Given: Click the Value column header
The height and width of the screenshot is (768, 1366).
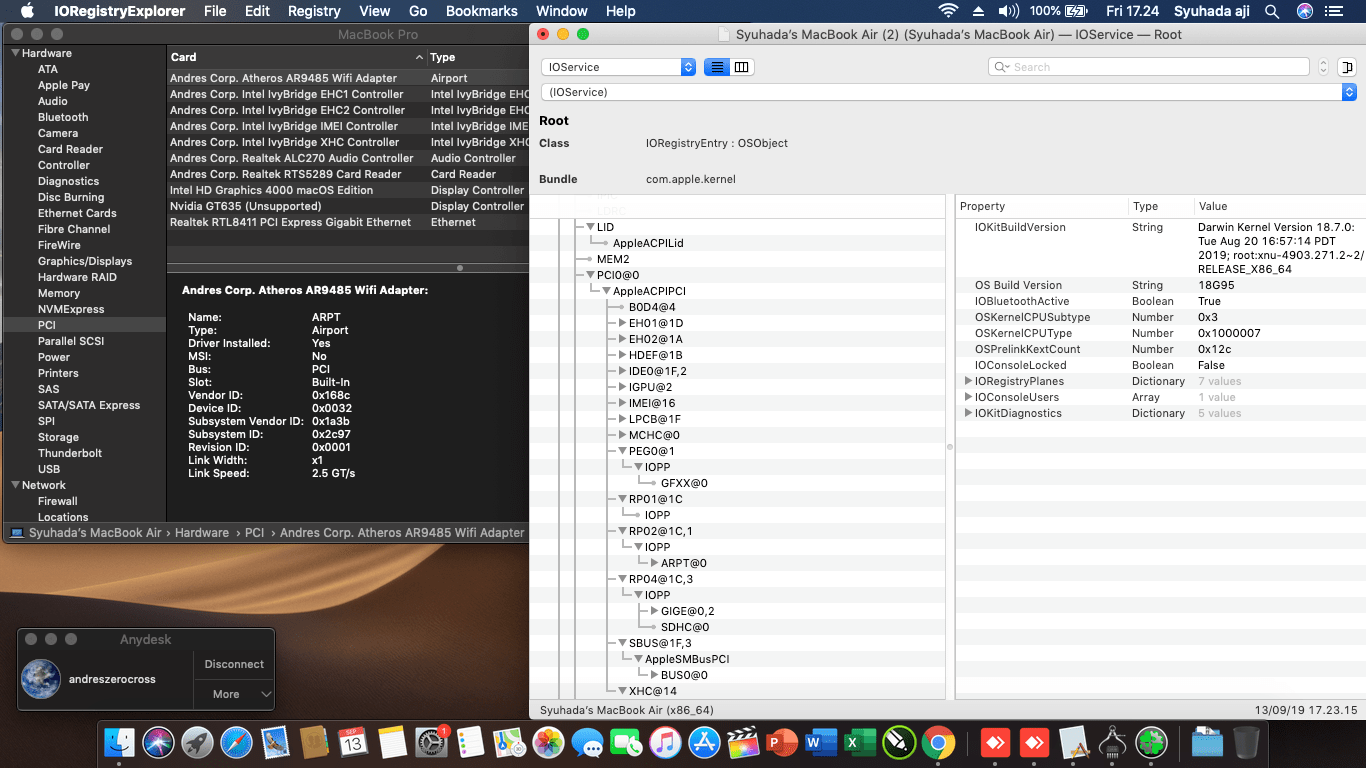Looking at the screenshot, I should coord(1279,206).
